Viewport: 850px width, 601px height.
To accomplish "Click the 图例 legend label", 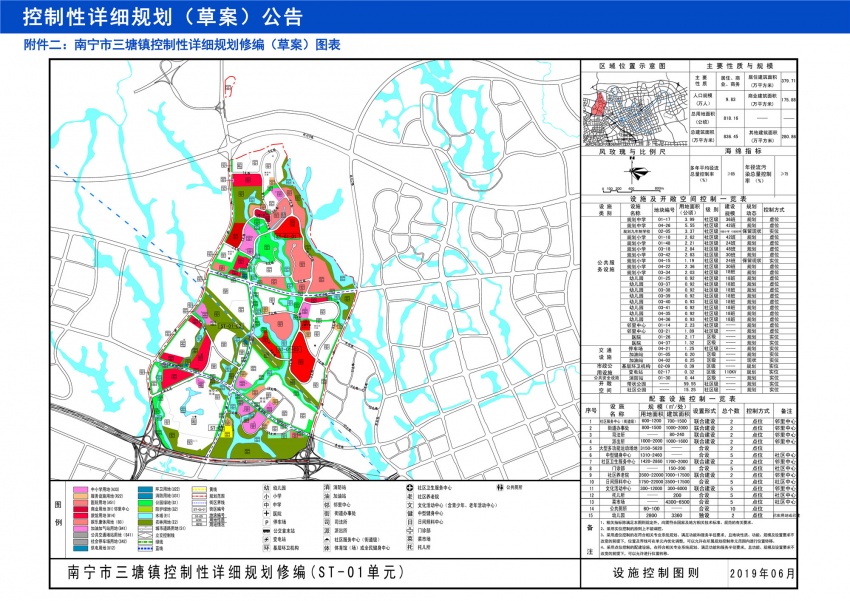I will click(x=58, y=513).
